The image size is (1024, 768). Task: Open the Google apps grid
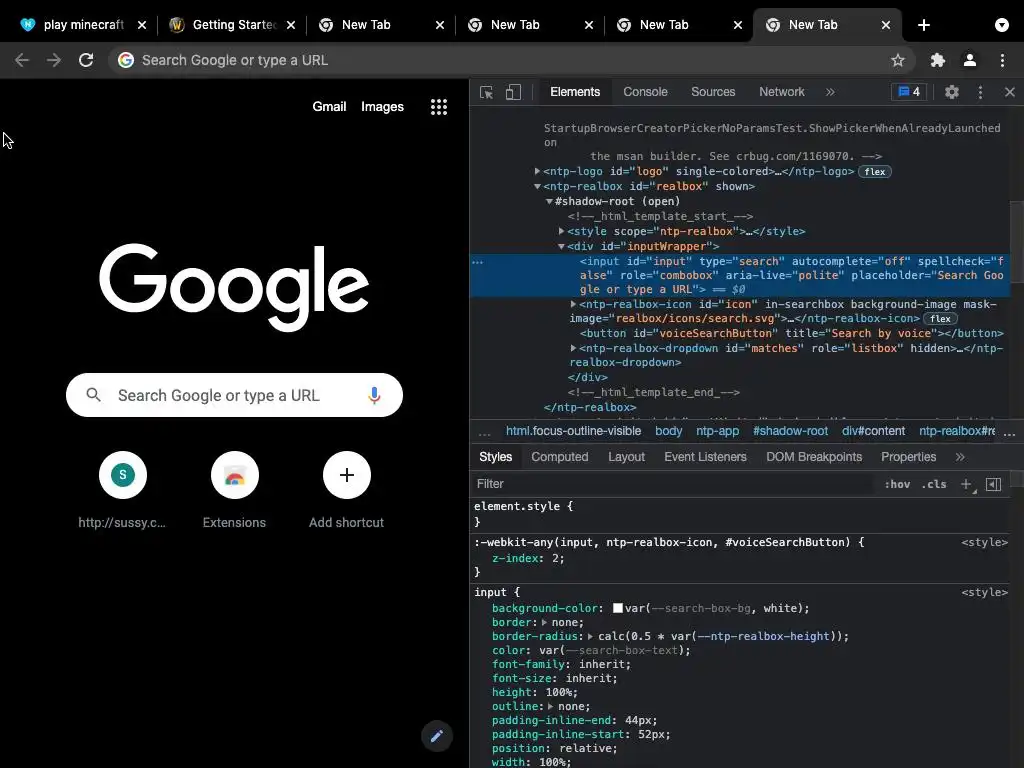pos(439,107)
